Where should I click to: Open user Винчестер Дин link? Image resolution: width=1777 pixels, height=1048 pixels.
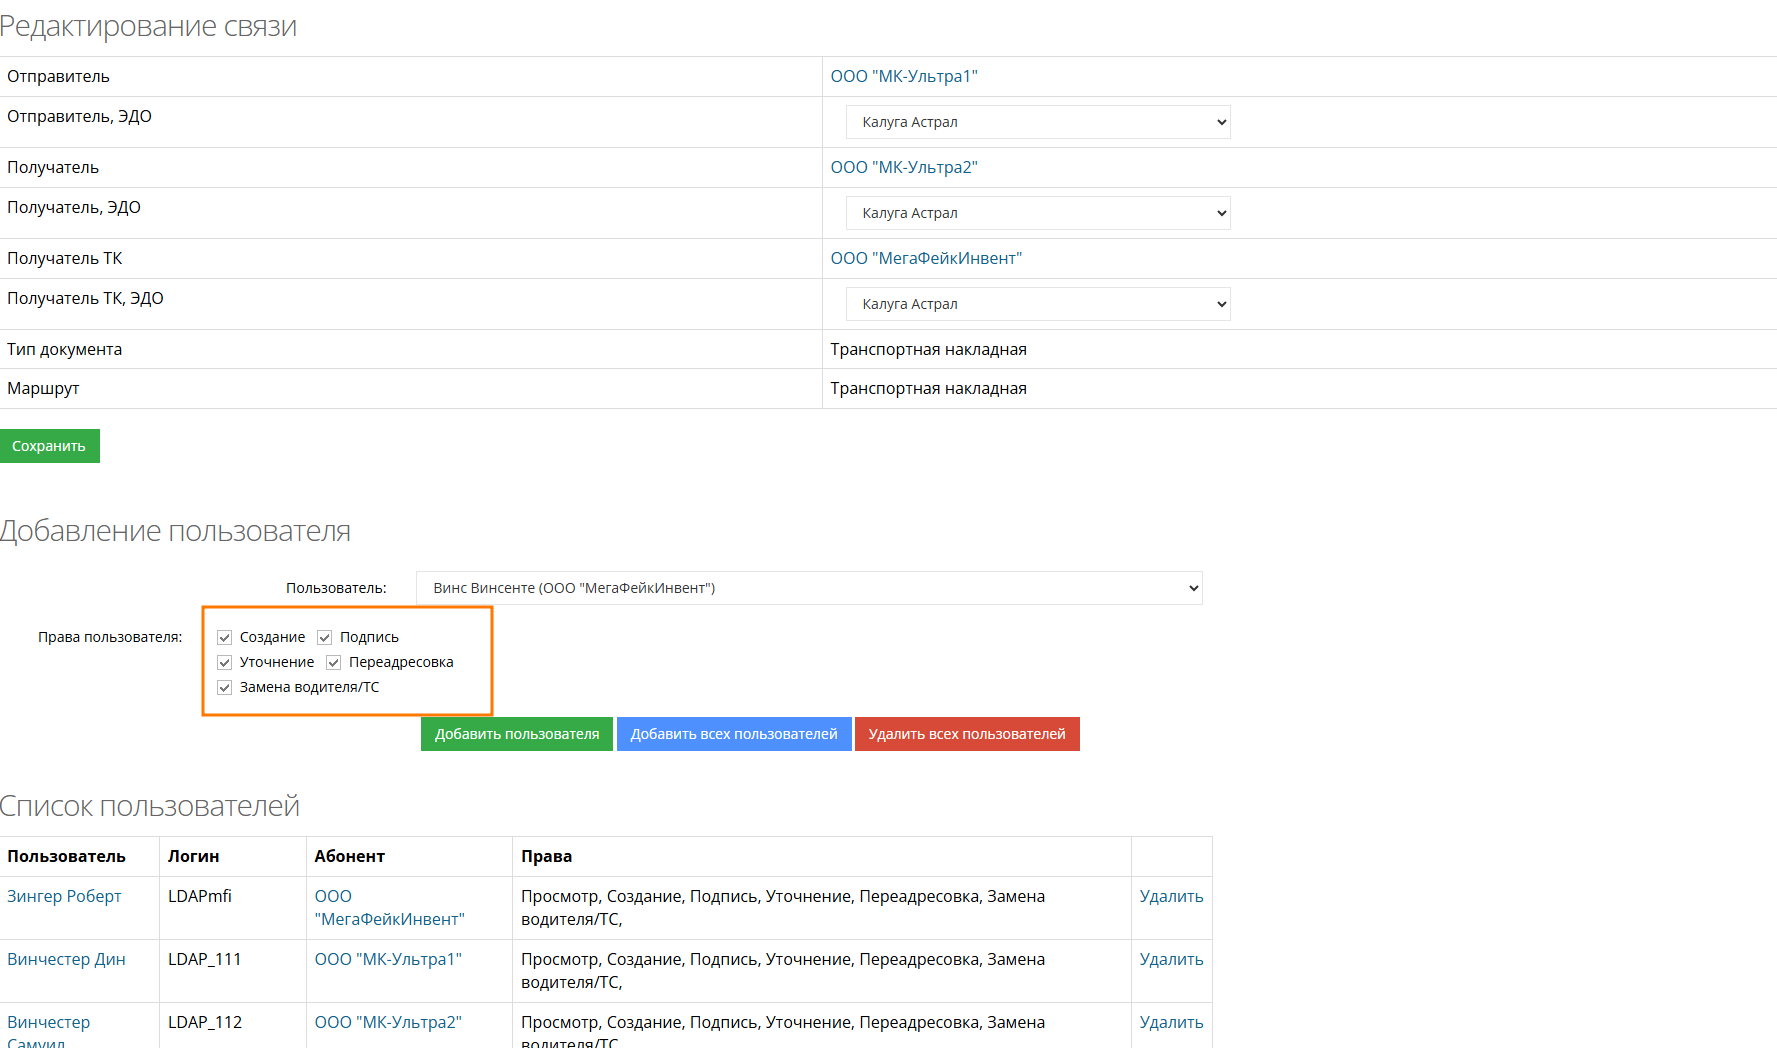(x=66, y=959)
